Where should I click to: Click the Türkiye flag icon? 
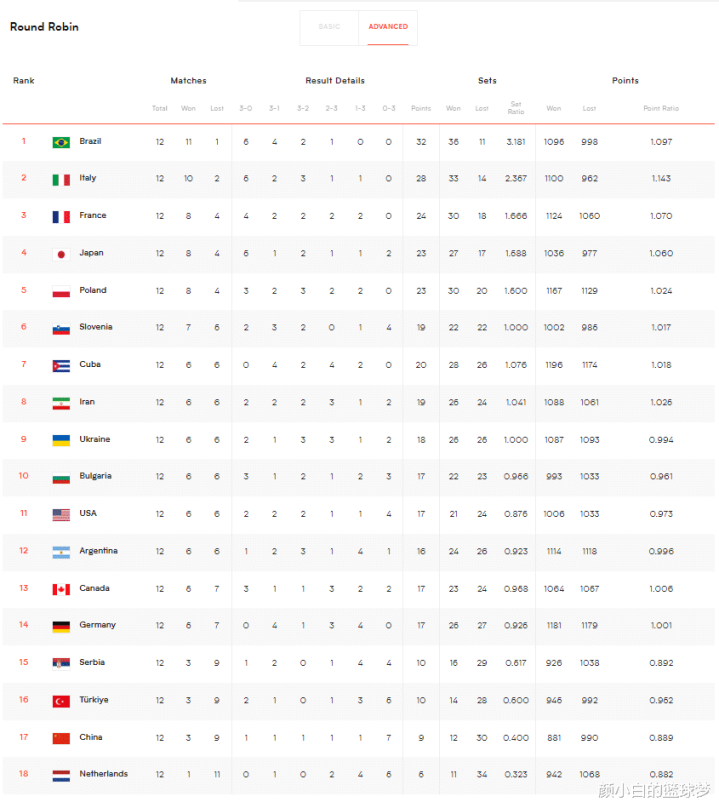click(61, 701)
